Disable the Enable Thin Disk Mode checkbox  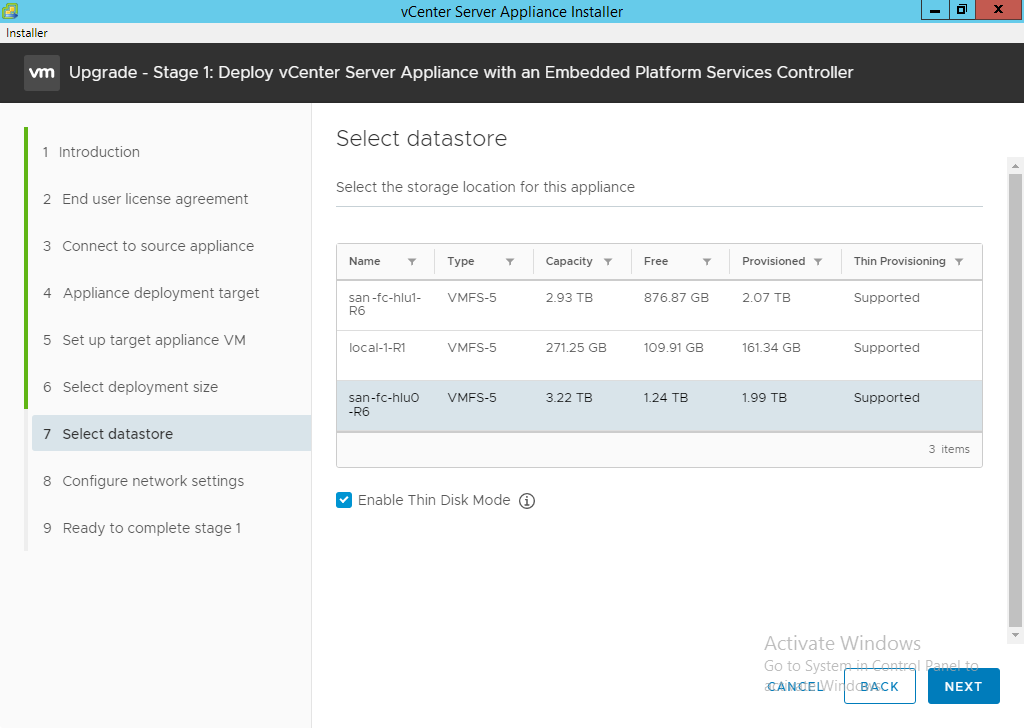click(344, 500)
